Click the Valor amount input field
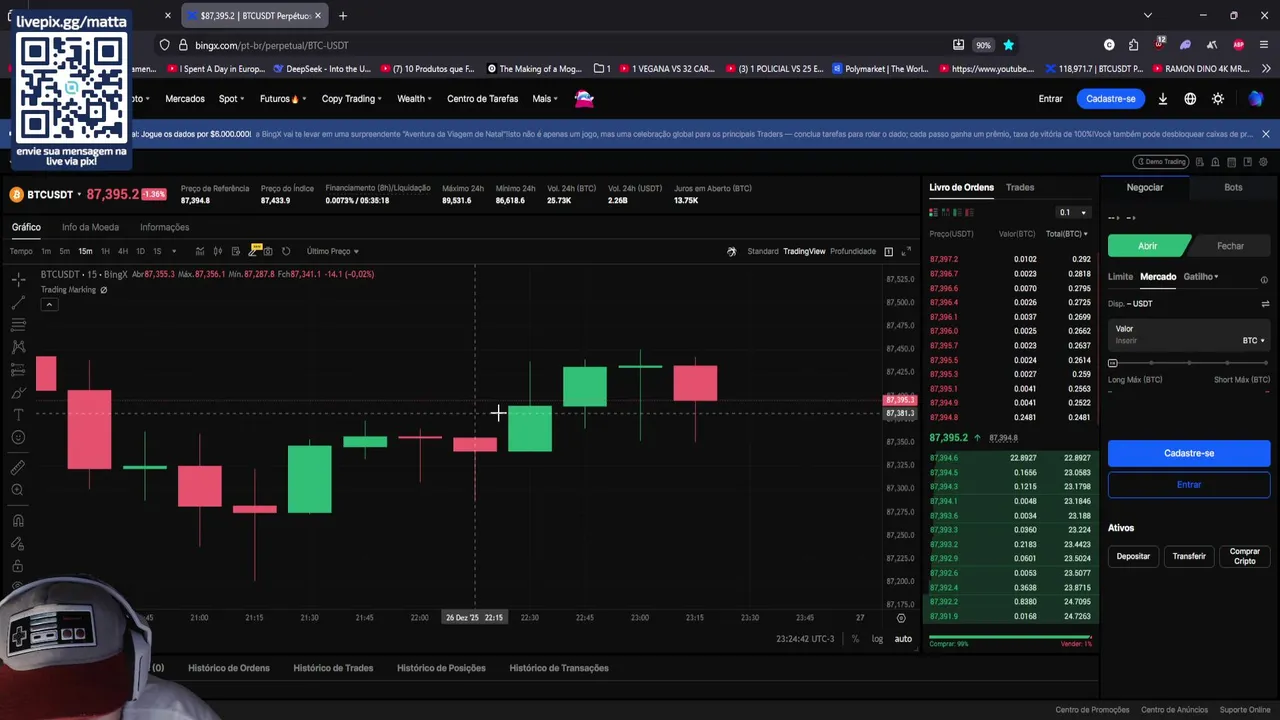The width and height of the screenshot is (1280, 720). 1189,335
